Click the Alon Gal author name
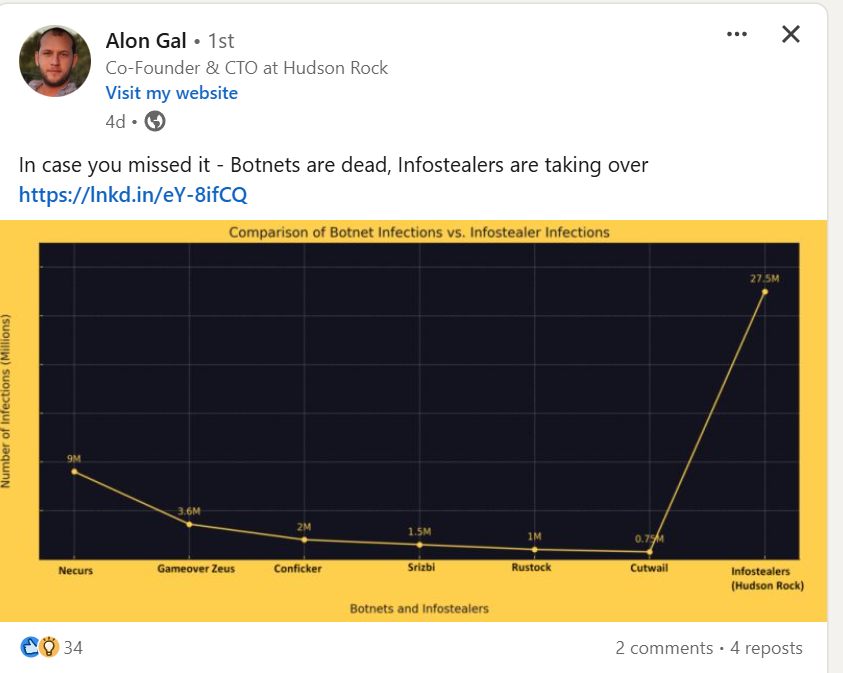Screen dimensions: 843x673 tap(146, 40)
